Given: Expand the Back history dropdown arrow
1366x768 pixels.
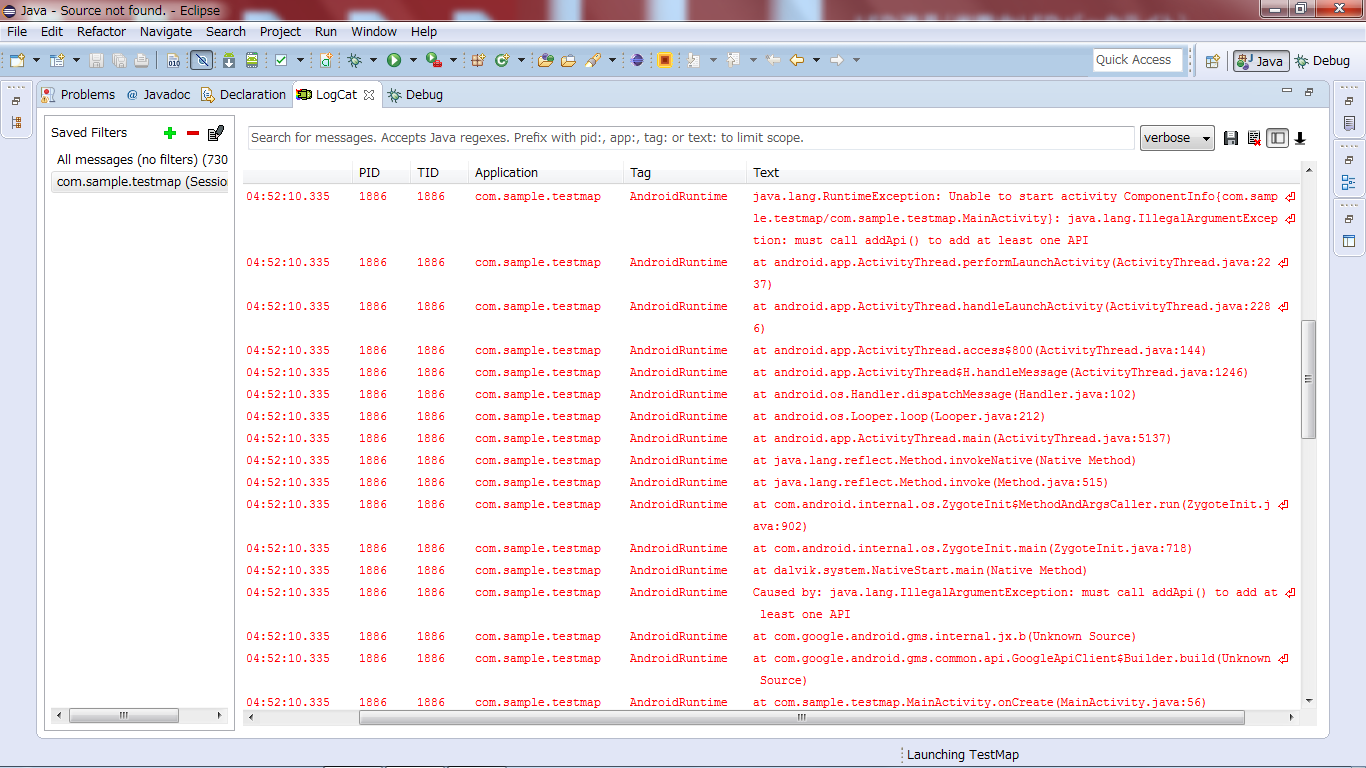Looking at the screenshot, I should click(816, 60).
